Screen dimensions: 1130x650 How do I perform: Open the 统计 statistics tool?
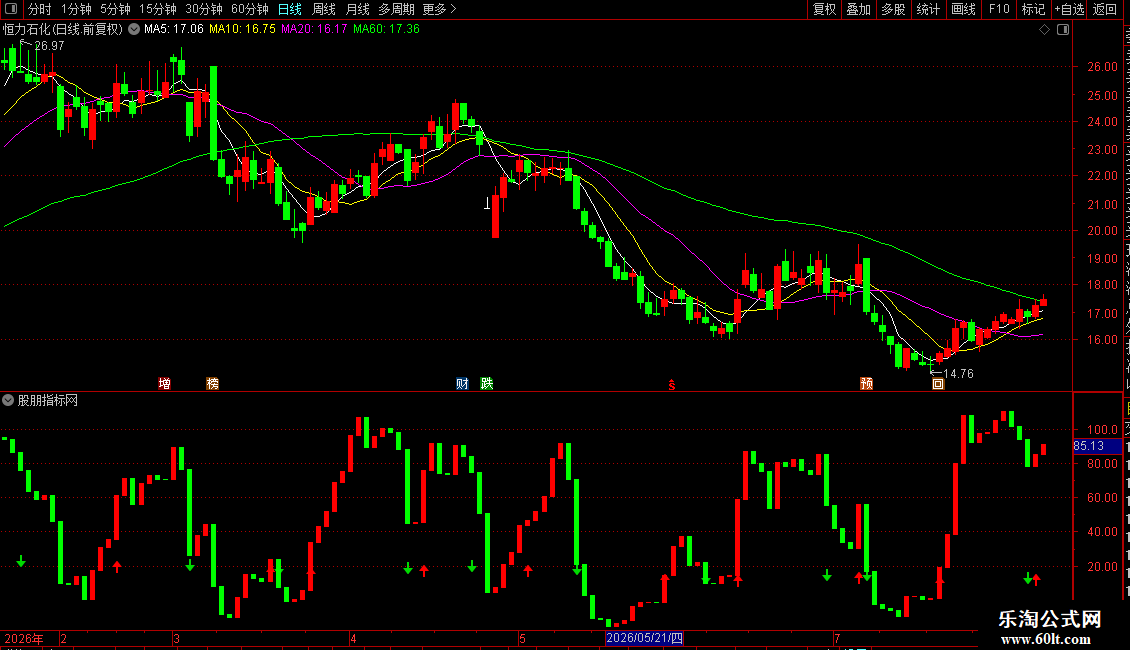pyautogui.click(x=928, y=9)
